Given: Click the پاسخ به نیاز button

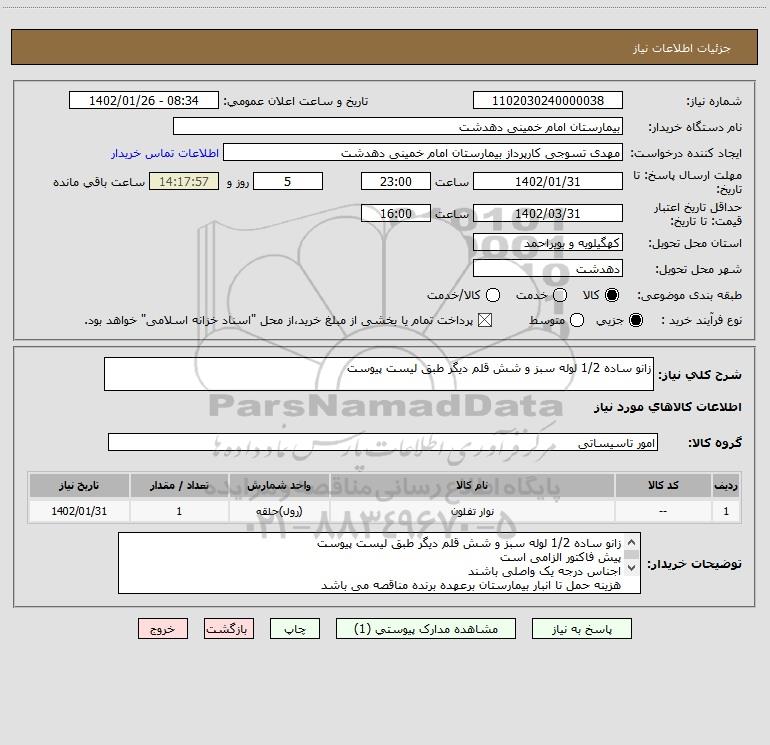Looking at the screenshot, I should point(581,629).
